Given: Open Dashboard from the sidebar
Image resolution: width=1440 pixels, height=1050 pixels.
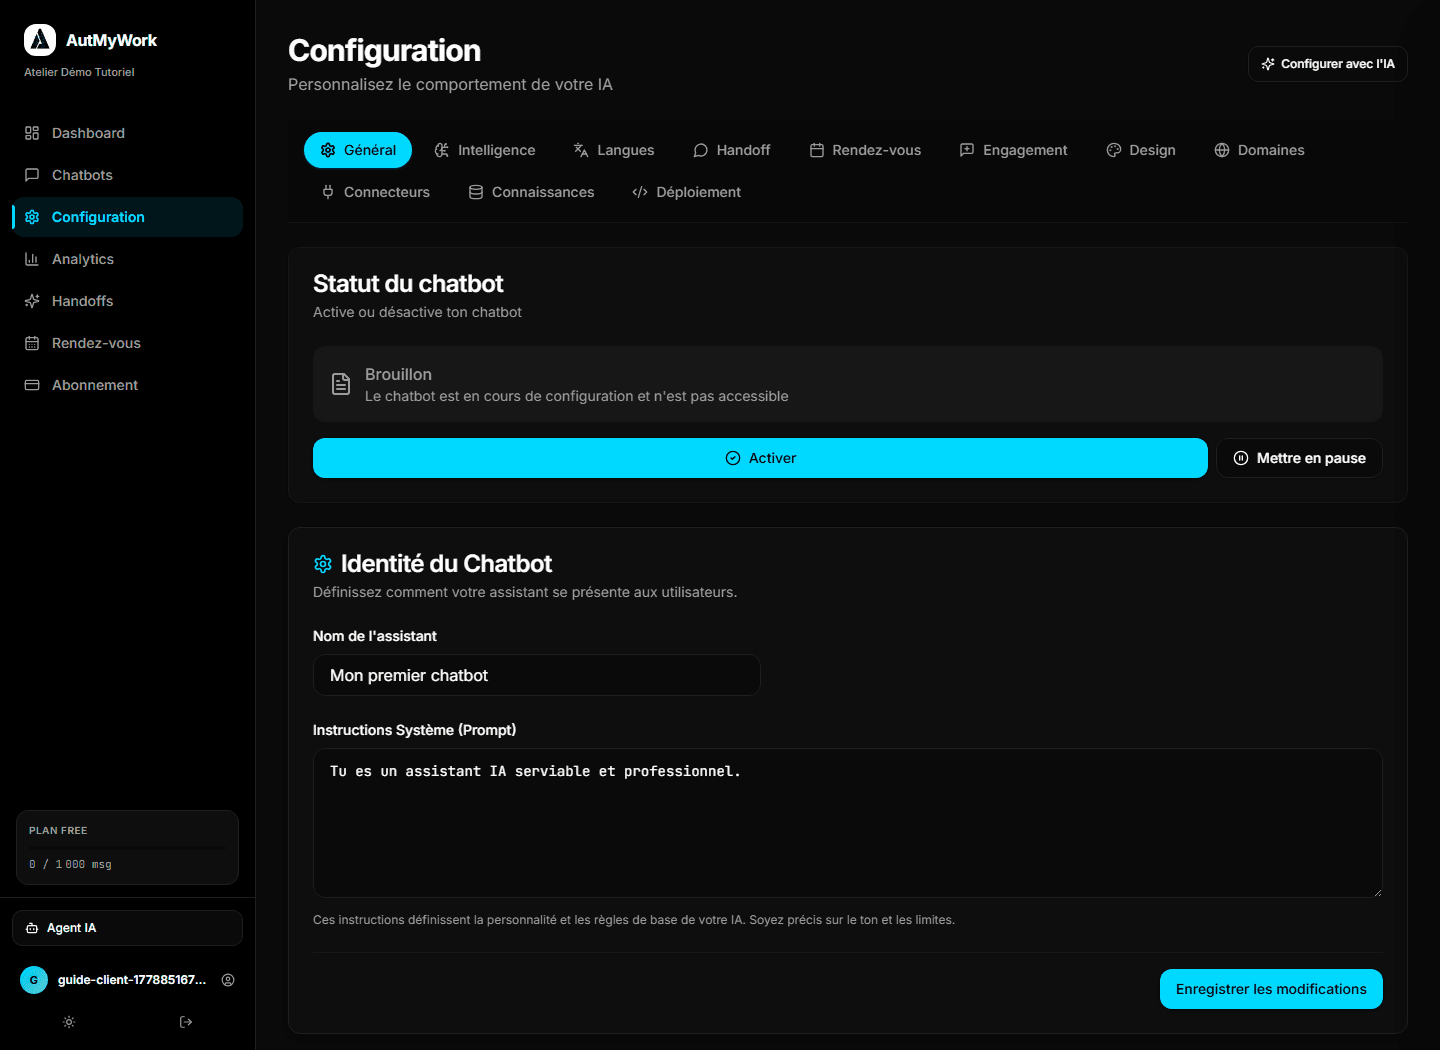Looking at the screenshot, I should pos(127,133).
